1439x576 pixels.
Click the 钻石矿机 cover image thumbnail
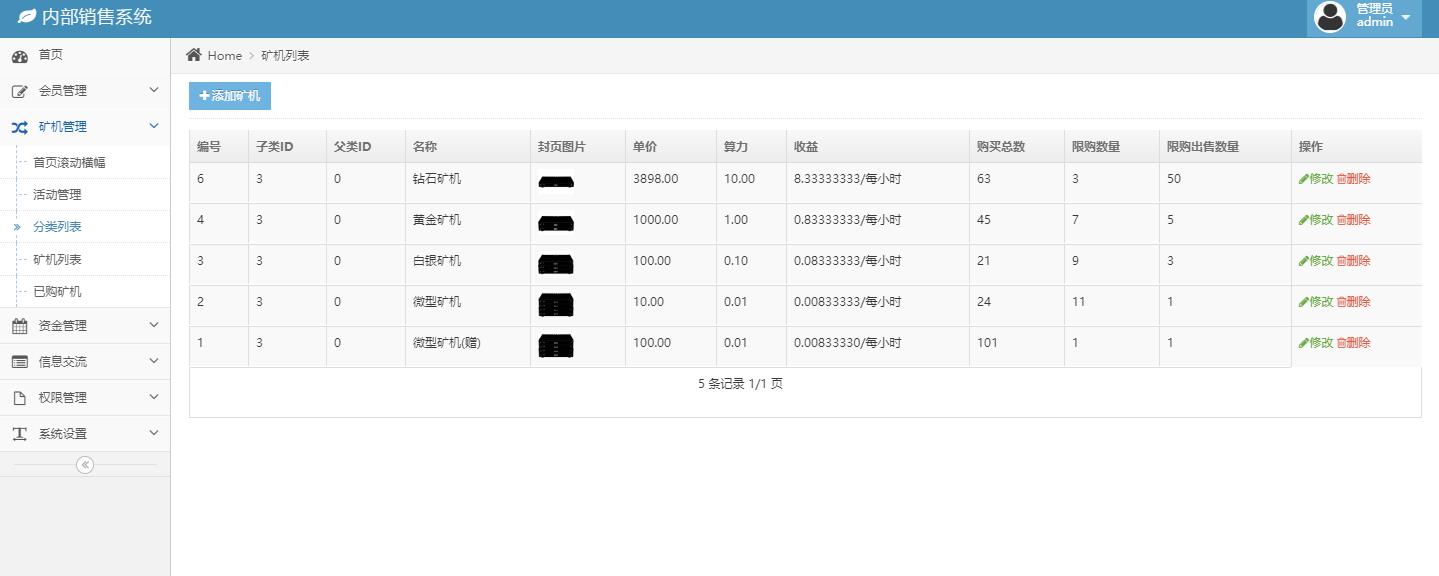(556, 181)
